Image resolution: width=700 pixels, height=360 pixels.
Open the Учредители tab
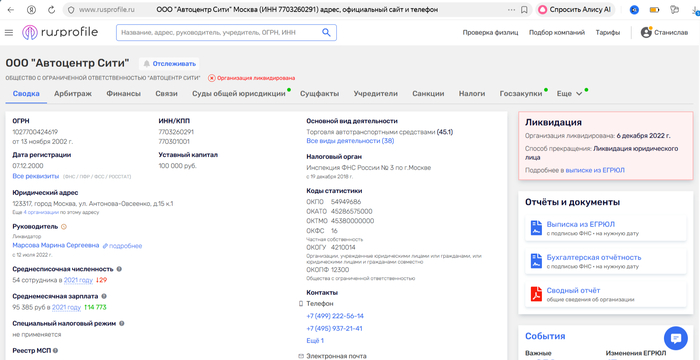click(375, 93)
